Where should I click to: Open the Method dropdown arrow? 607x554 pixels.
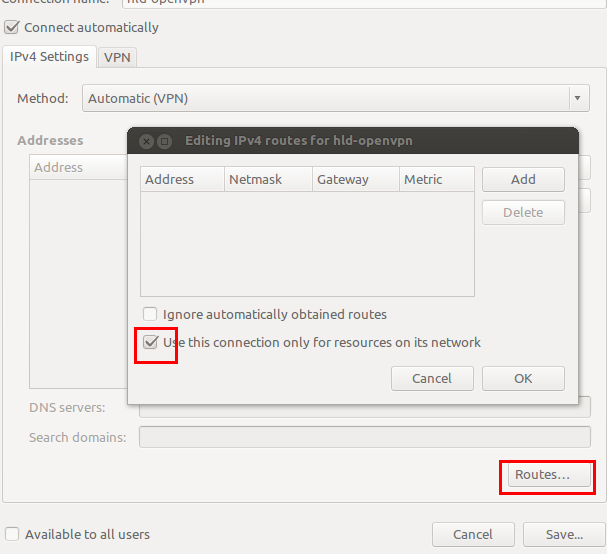(578, 98)
